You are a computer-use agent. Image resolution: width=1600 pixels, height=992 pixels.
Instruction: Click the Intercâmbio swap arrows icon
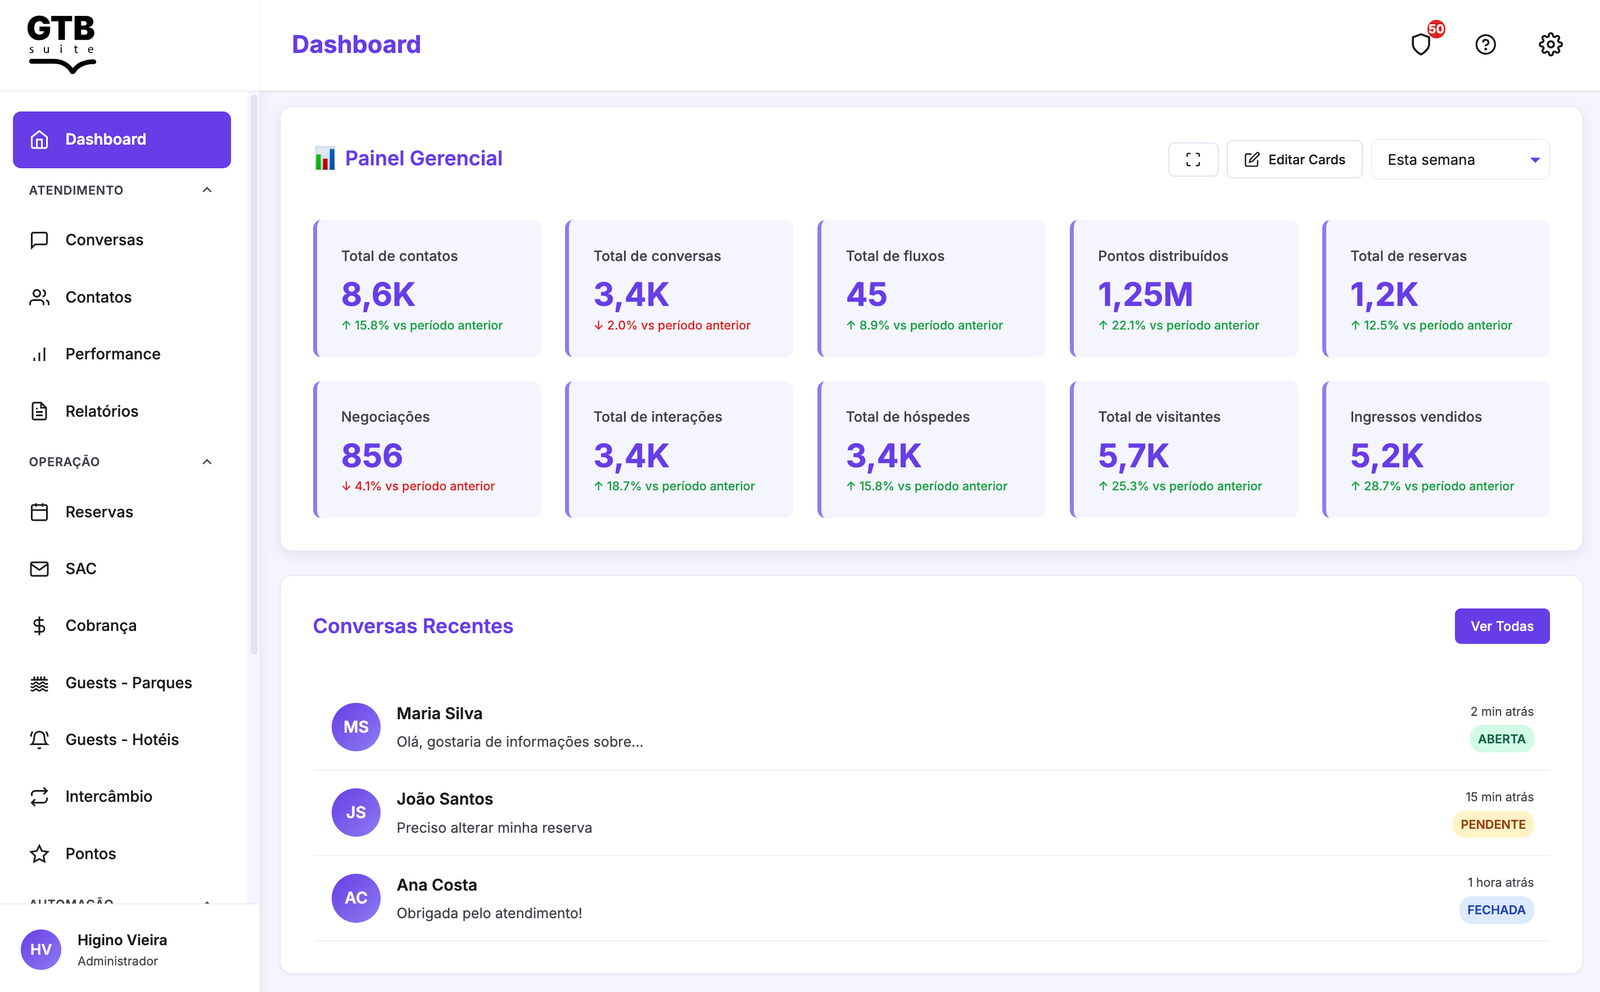pos(40,797)
